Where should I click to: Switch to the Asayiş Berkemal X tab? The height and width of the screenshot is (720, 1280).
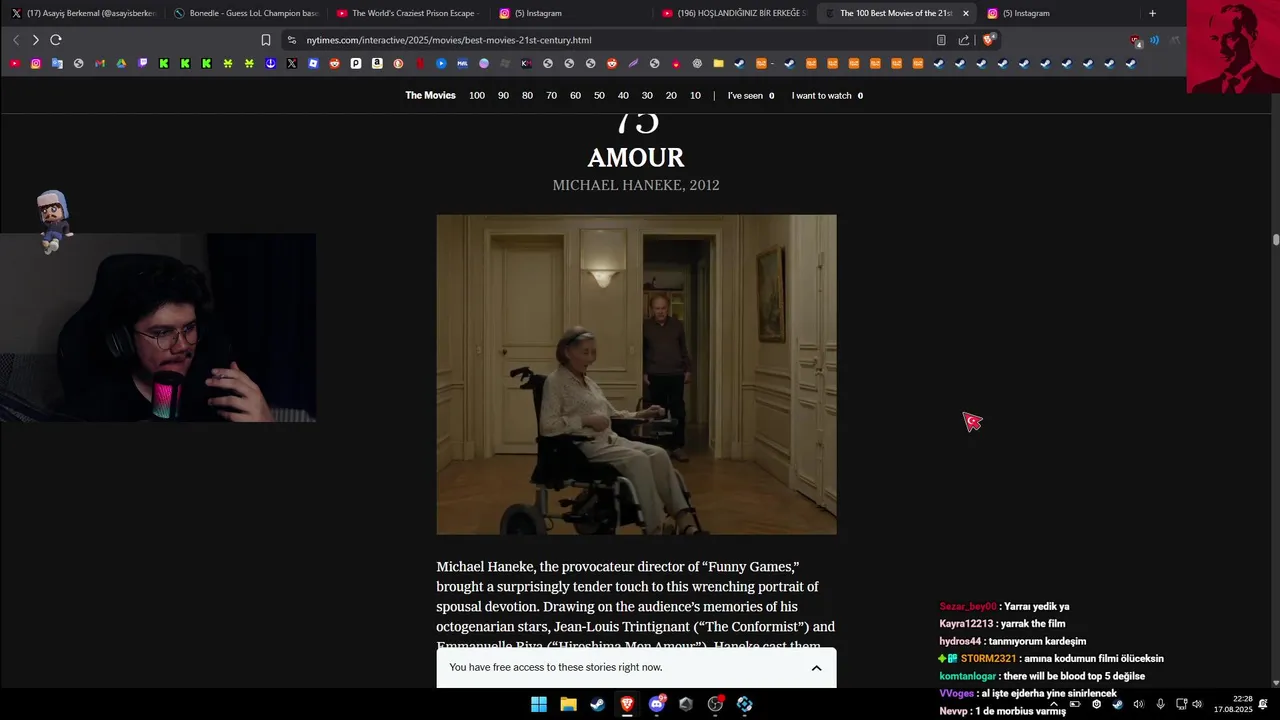tap(84, 13)
